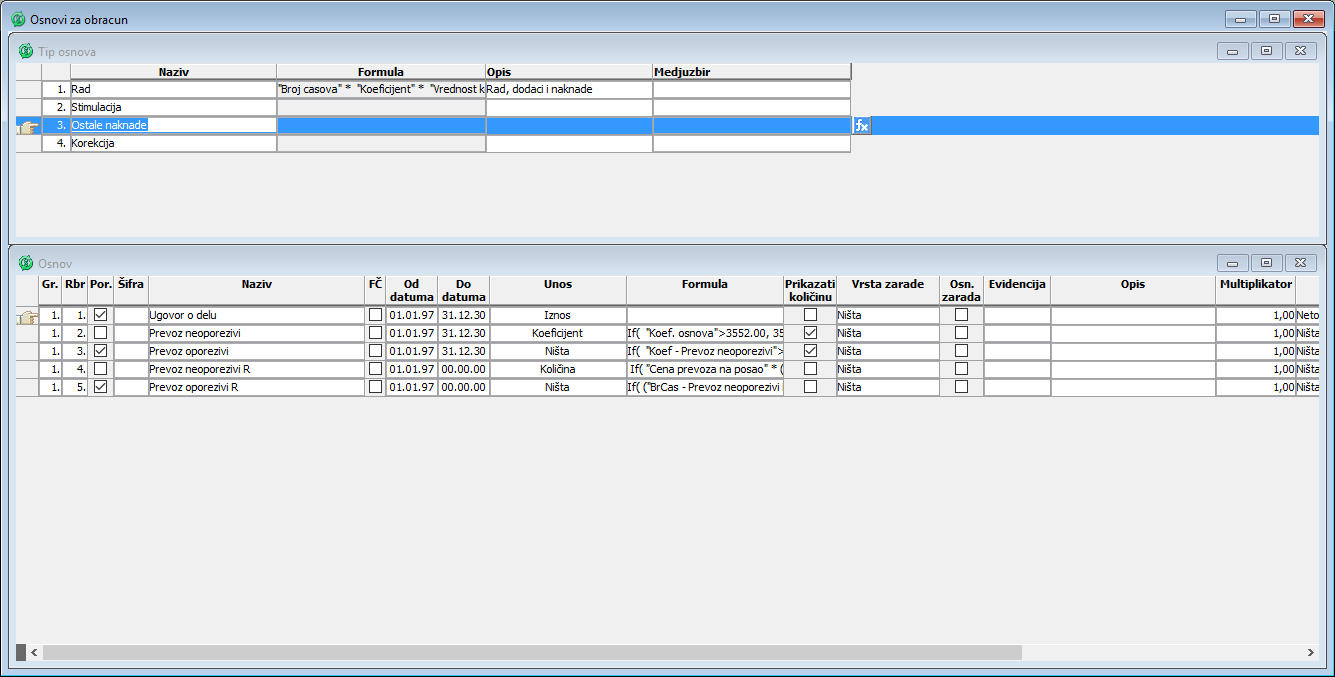
Task: Toggle Osn. zarada for Prevoz neoporezivi R
Action: (x=962, y=369)
